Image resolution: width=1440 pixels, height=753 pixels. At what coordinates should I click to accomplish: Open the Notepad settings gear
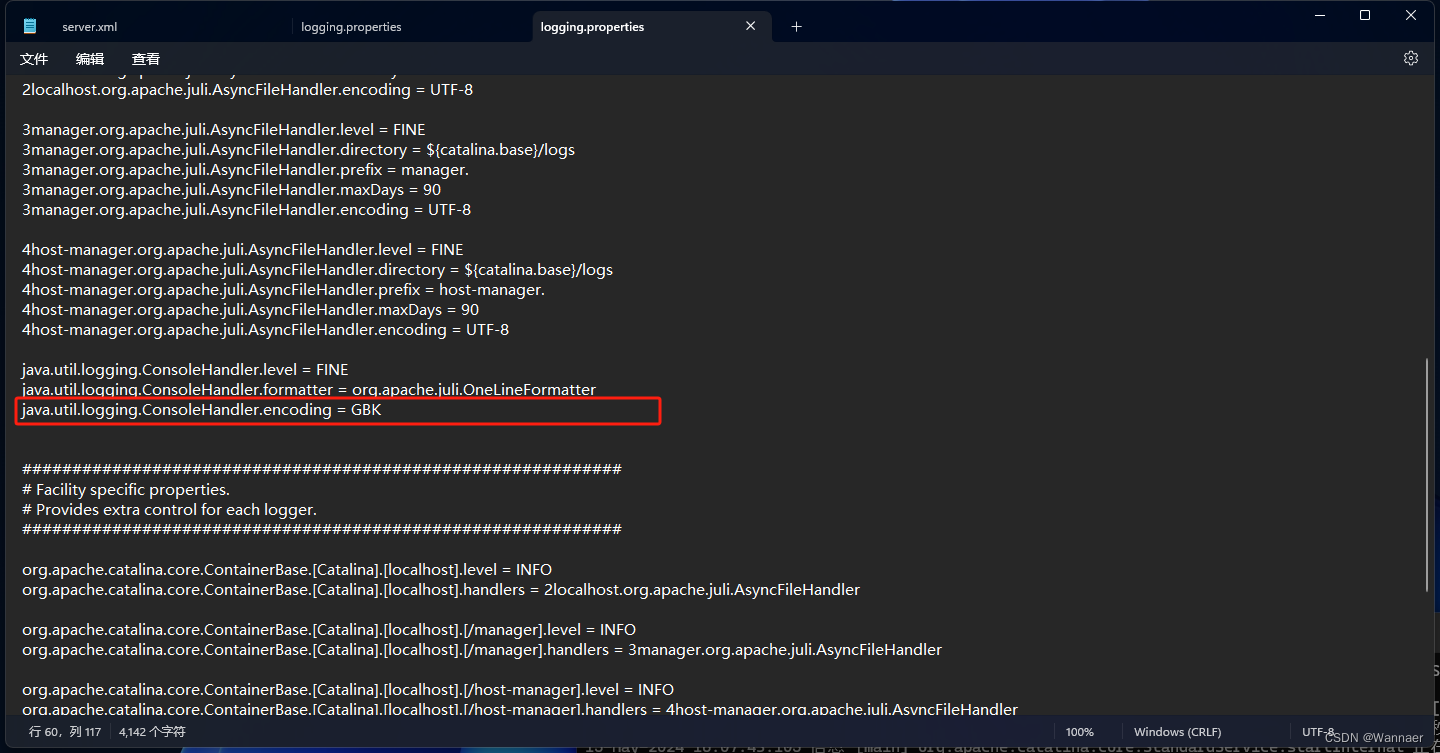point(1411,58)
